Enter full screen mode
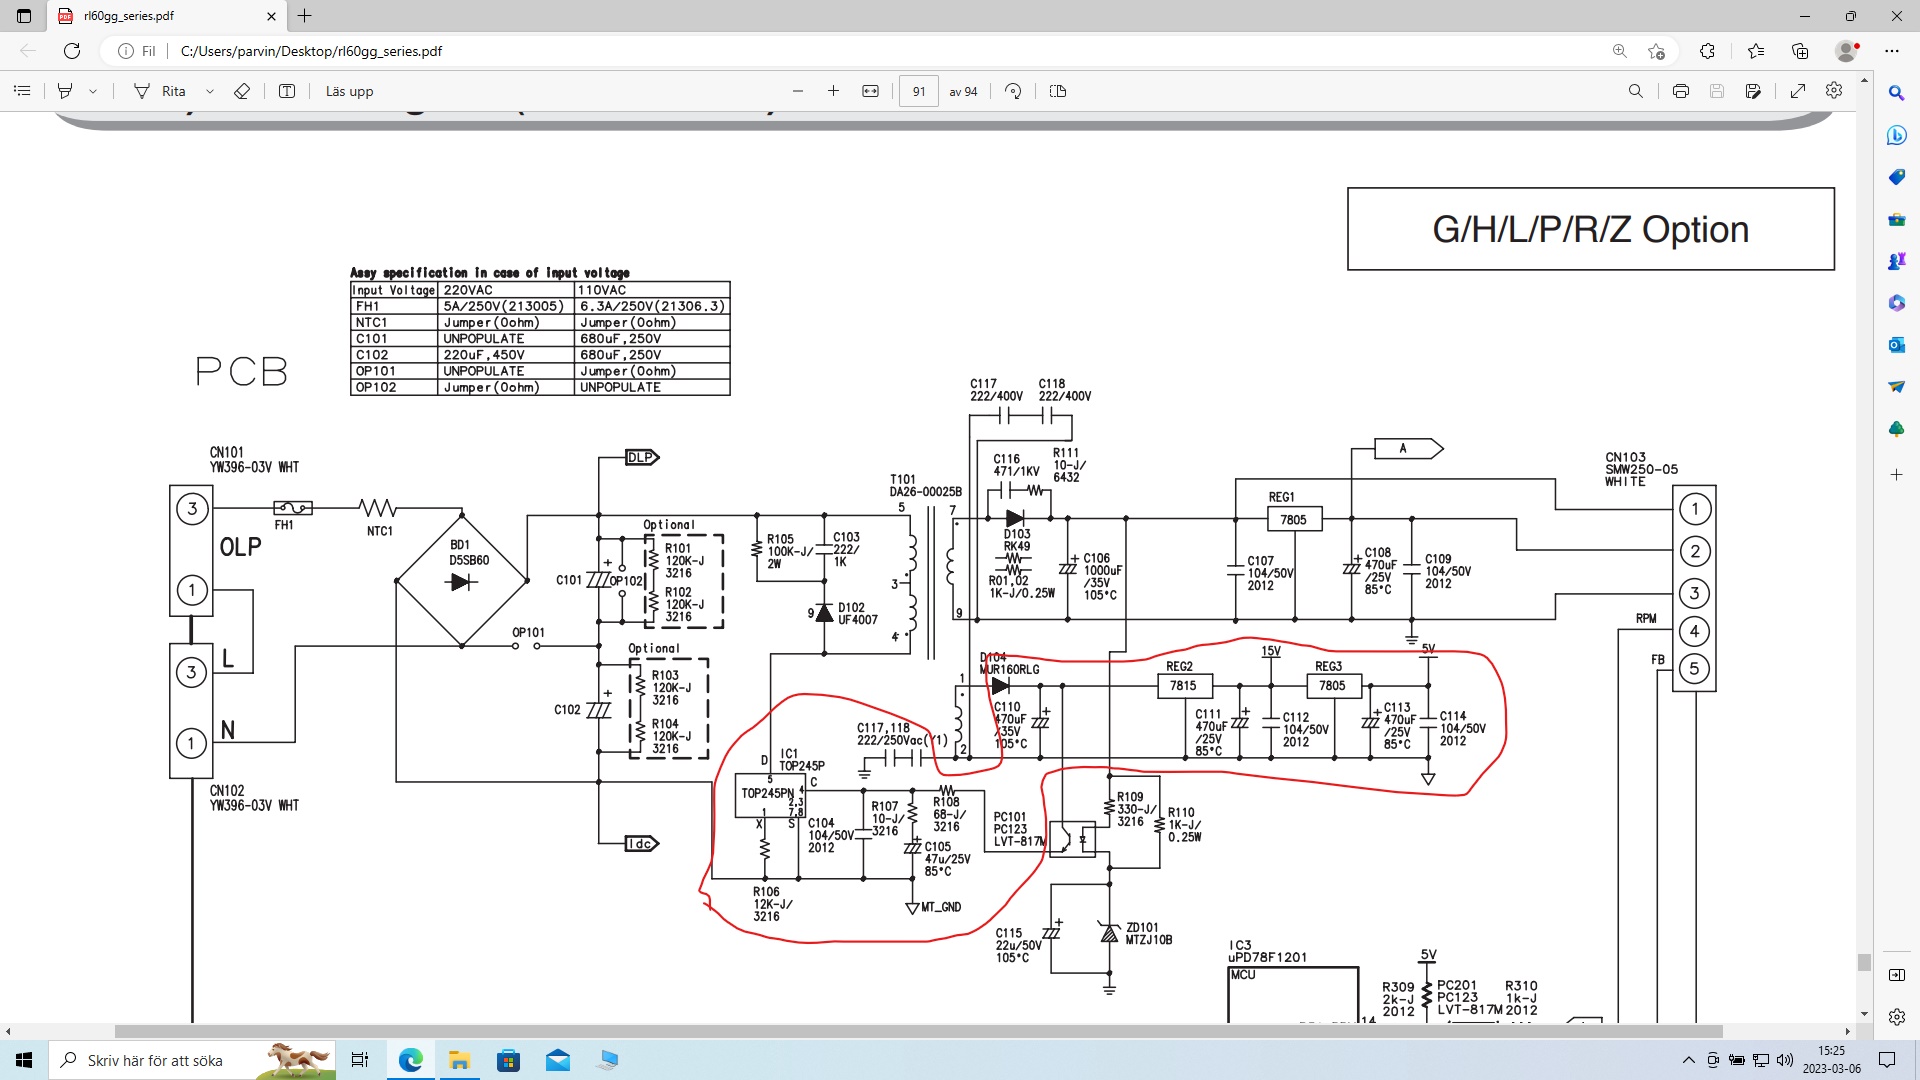1920x1080 pixels. [1798, 91]
